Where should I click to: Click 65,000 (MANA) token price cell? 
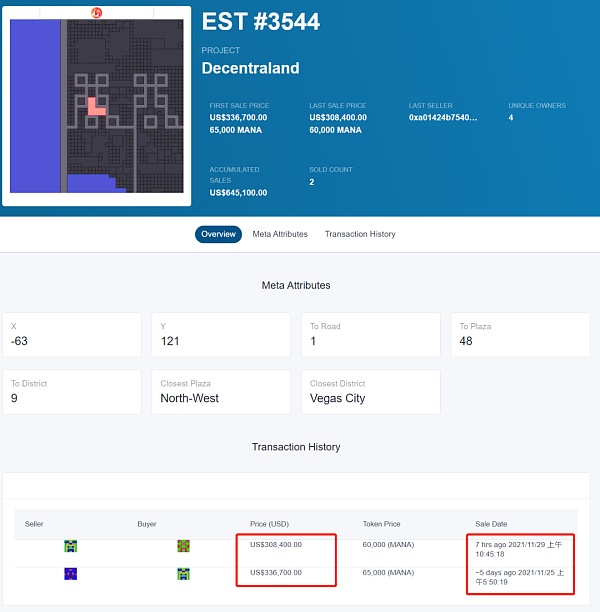pos(388,573)
